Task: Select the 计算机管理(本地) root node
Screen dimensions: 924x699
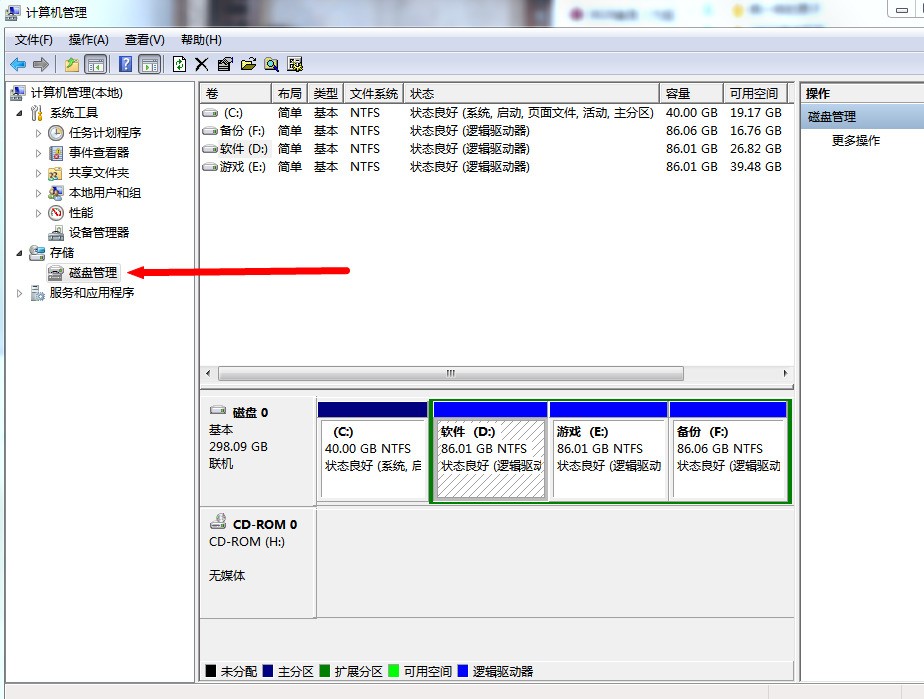Action: 77,93
